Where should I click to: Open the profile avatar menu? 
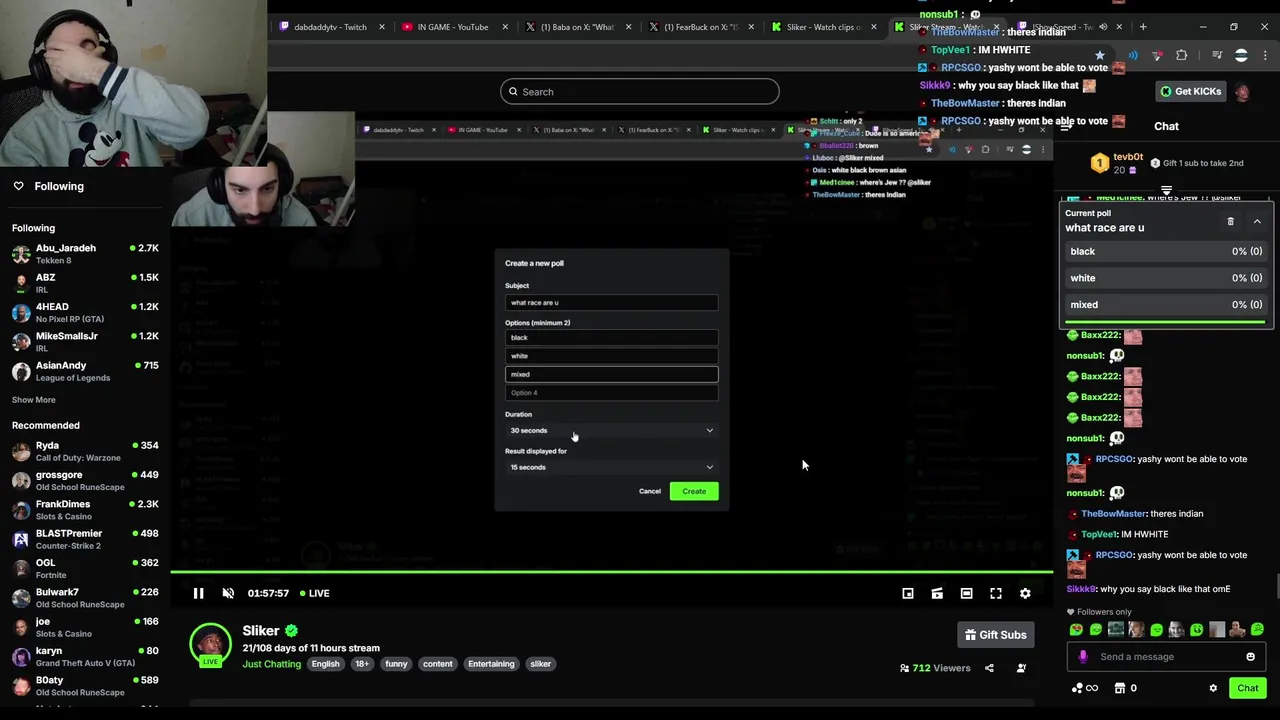(x=1242, y=92)
